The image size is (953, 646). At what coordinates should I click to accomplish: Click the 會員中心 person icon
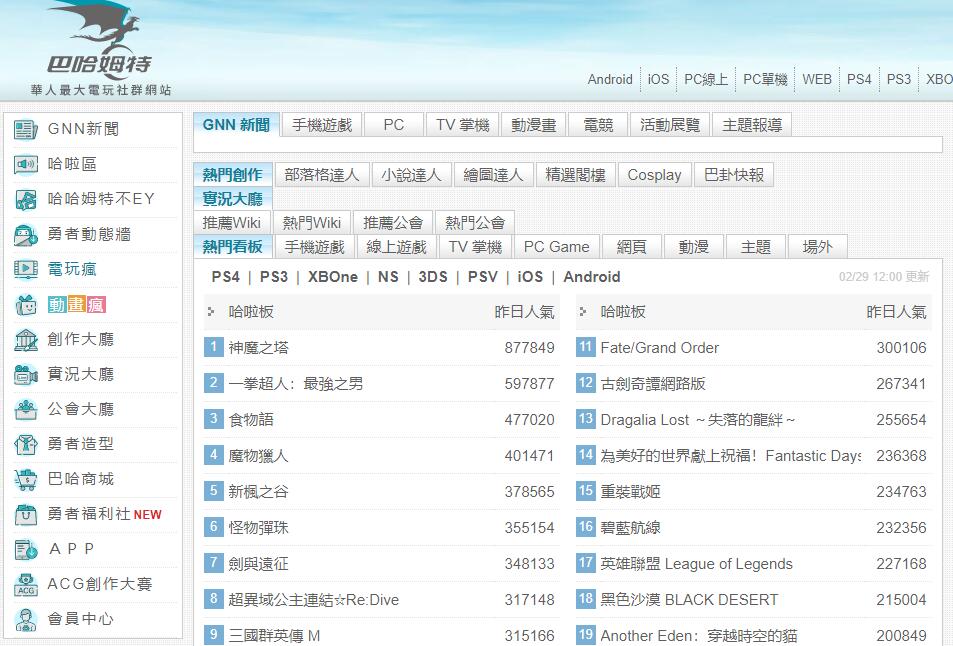pos(26,619)
